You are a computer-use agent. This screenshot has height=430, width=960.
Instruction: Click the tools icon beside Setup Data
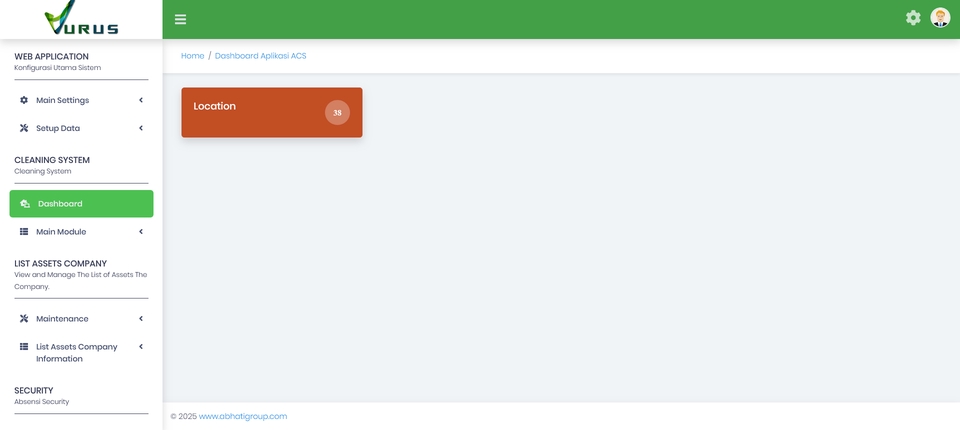[24, 128]
